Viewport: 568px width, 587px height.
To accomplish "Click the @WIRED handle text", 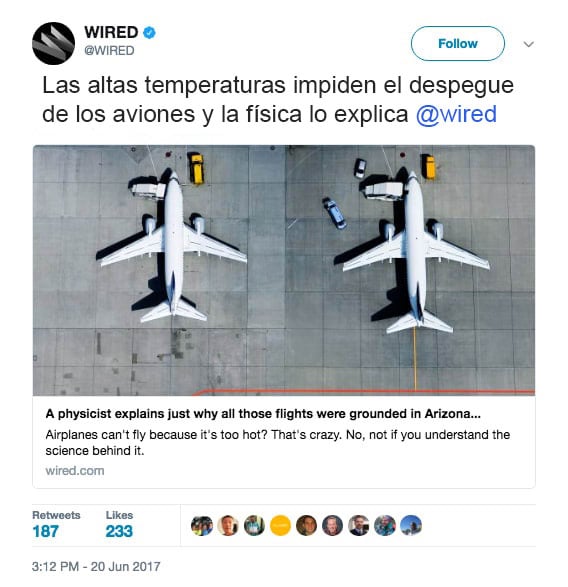I will click(x=109, y=51).
